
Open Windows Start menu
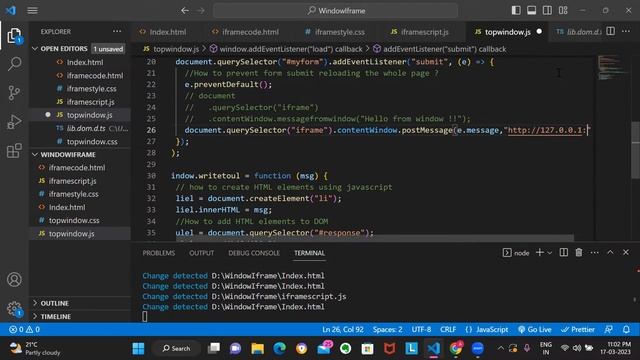pos(138,348)
